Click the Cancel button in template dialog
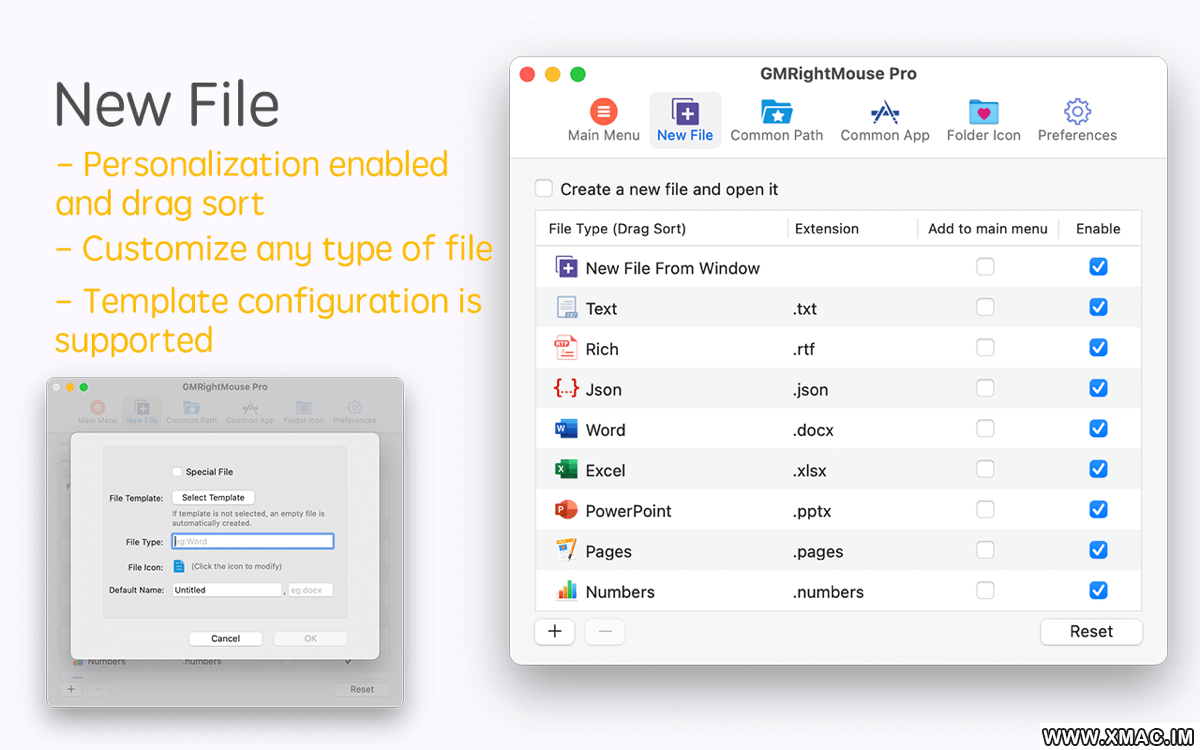The image size is (1200, 750). (225, 638)
